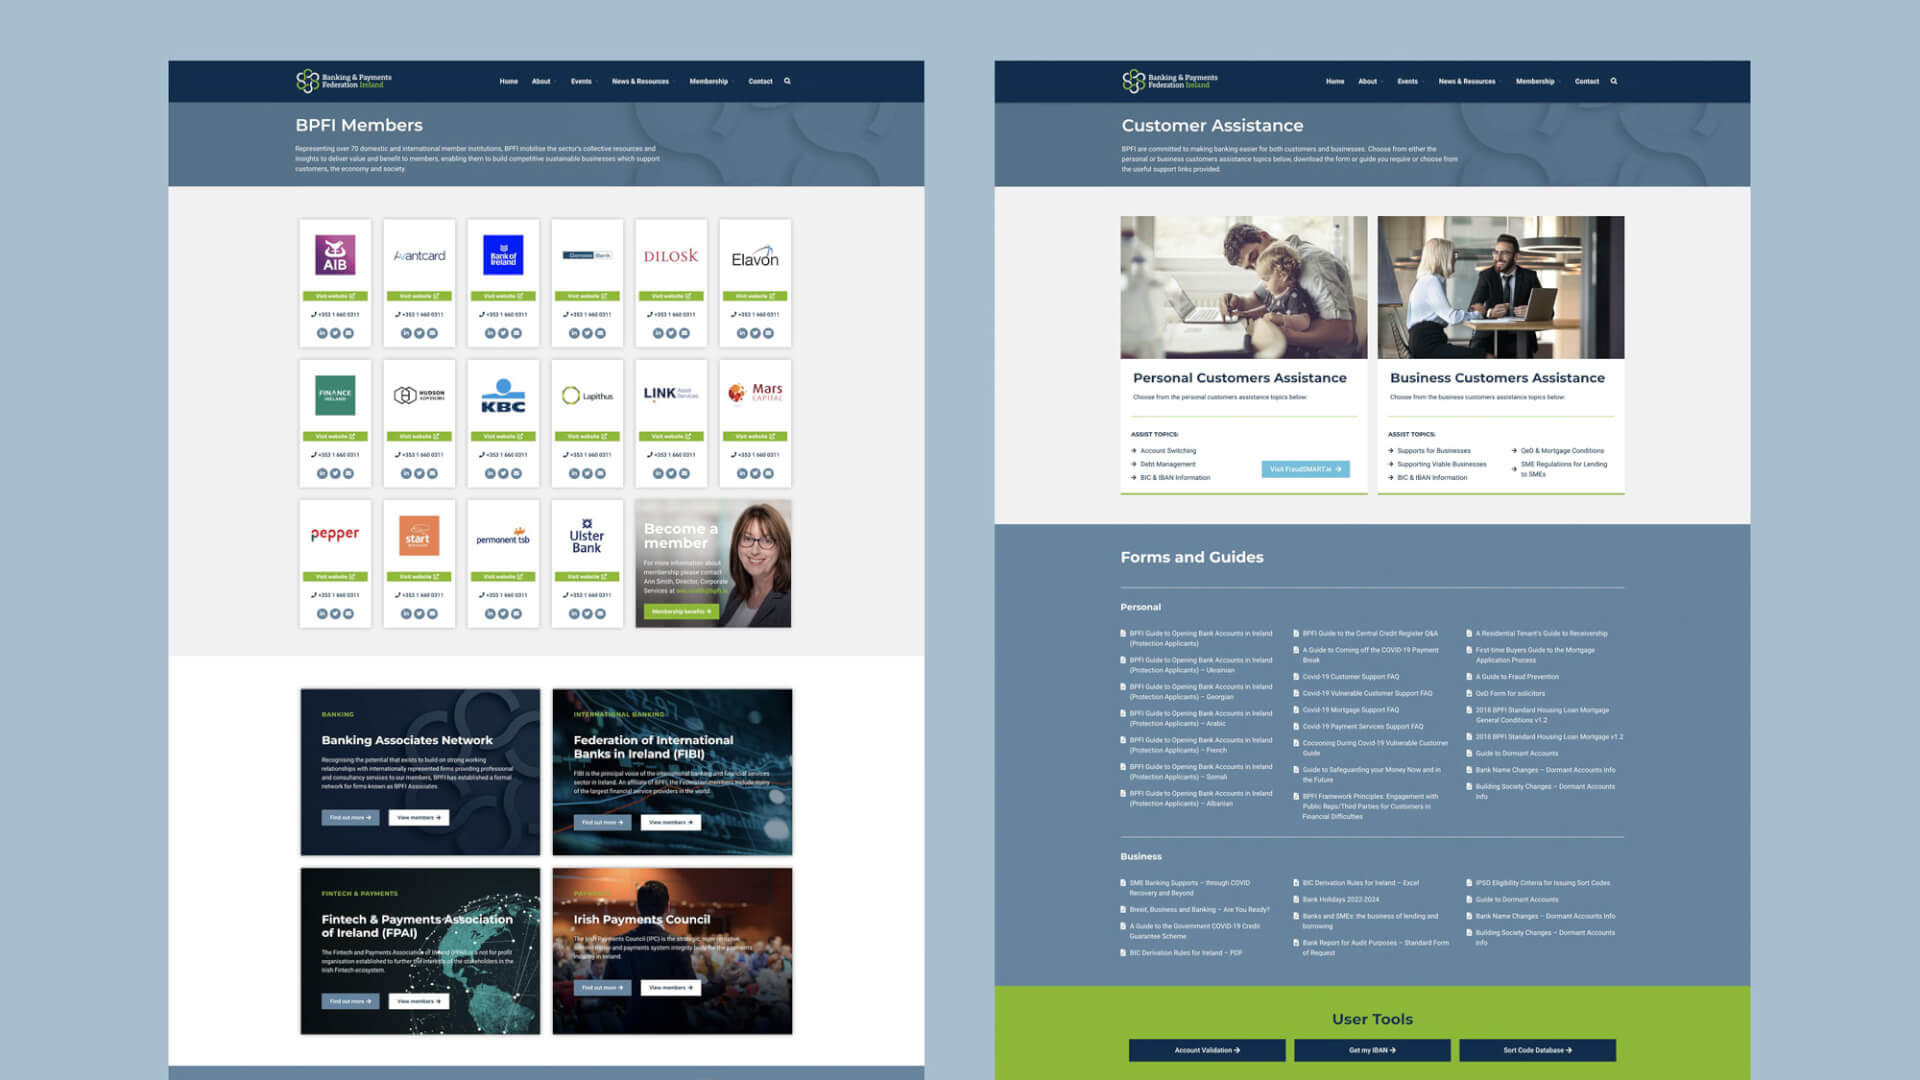
Task: Open the 'News & Resources' navigation menu
Action: tap(640, 80)
